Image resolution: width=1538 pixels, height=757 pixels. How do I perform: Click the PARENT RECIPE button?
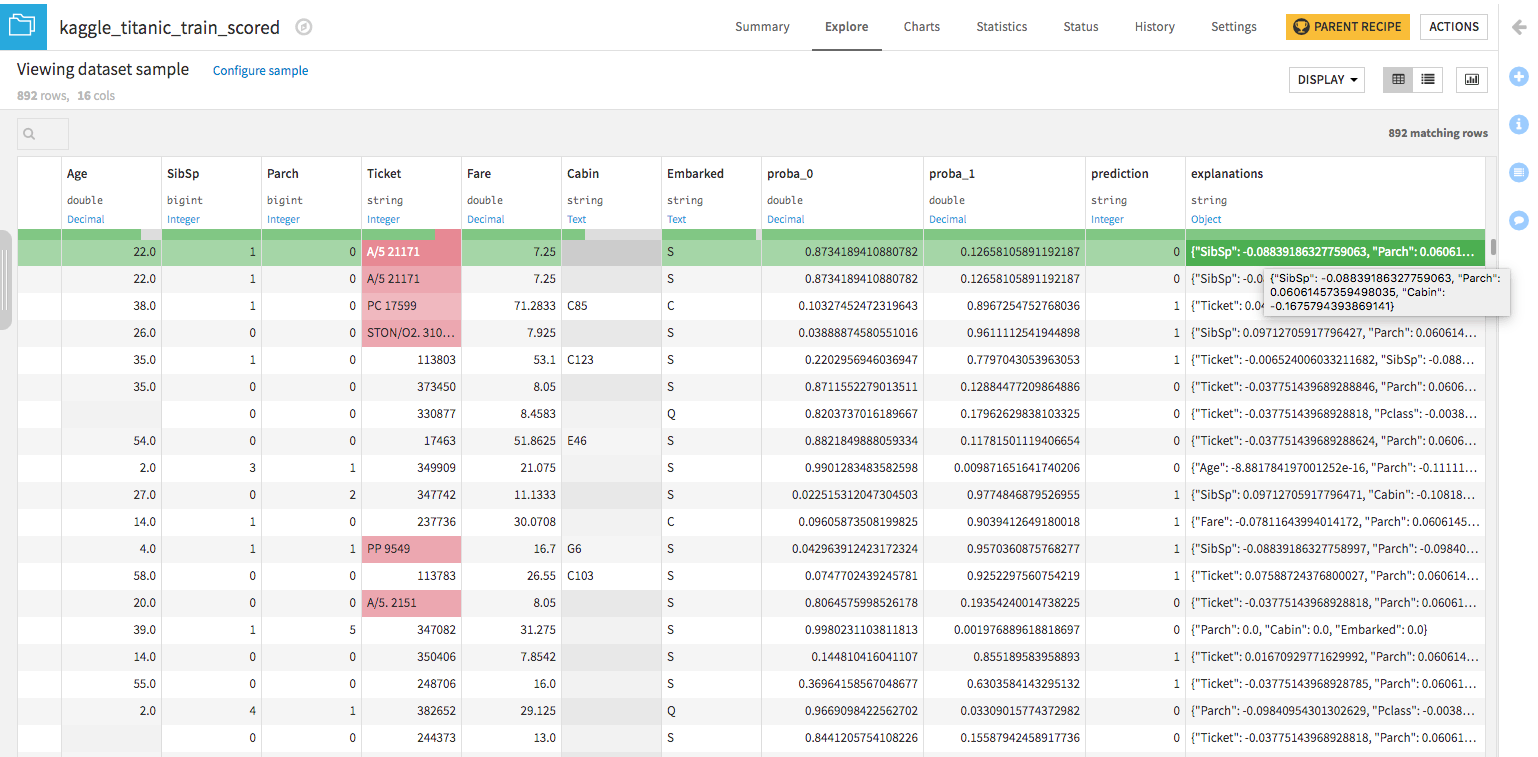tap(1347, 27)
